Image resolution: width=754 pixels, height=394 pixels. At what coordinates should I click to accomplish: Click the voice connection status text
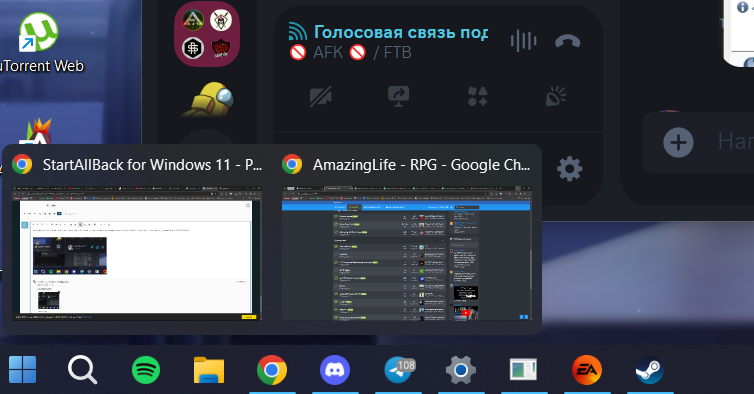pos(401,32)
